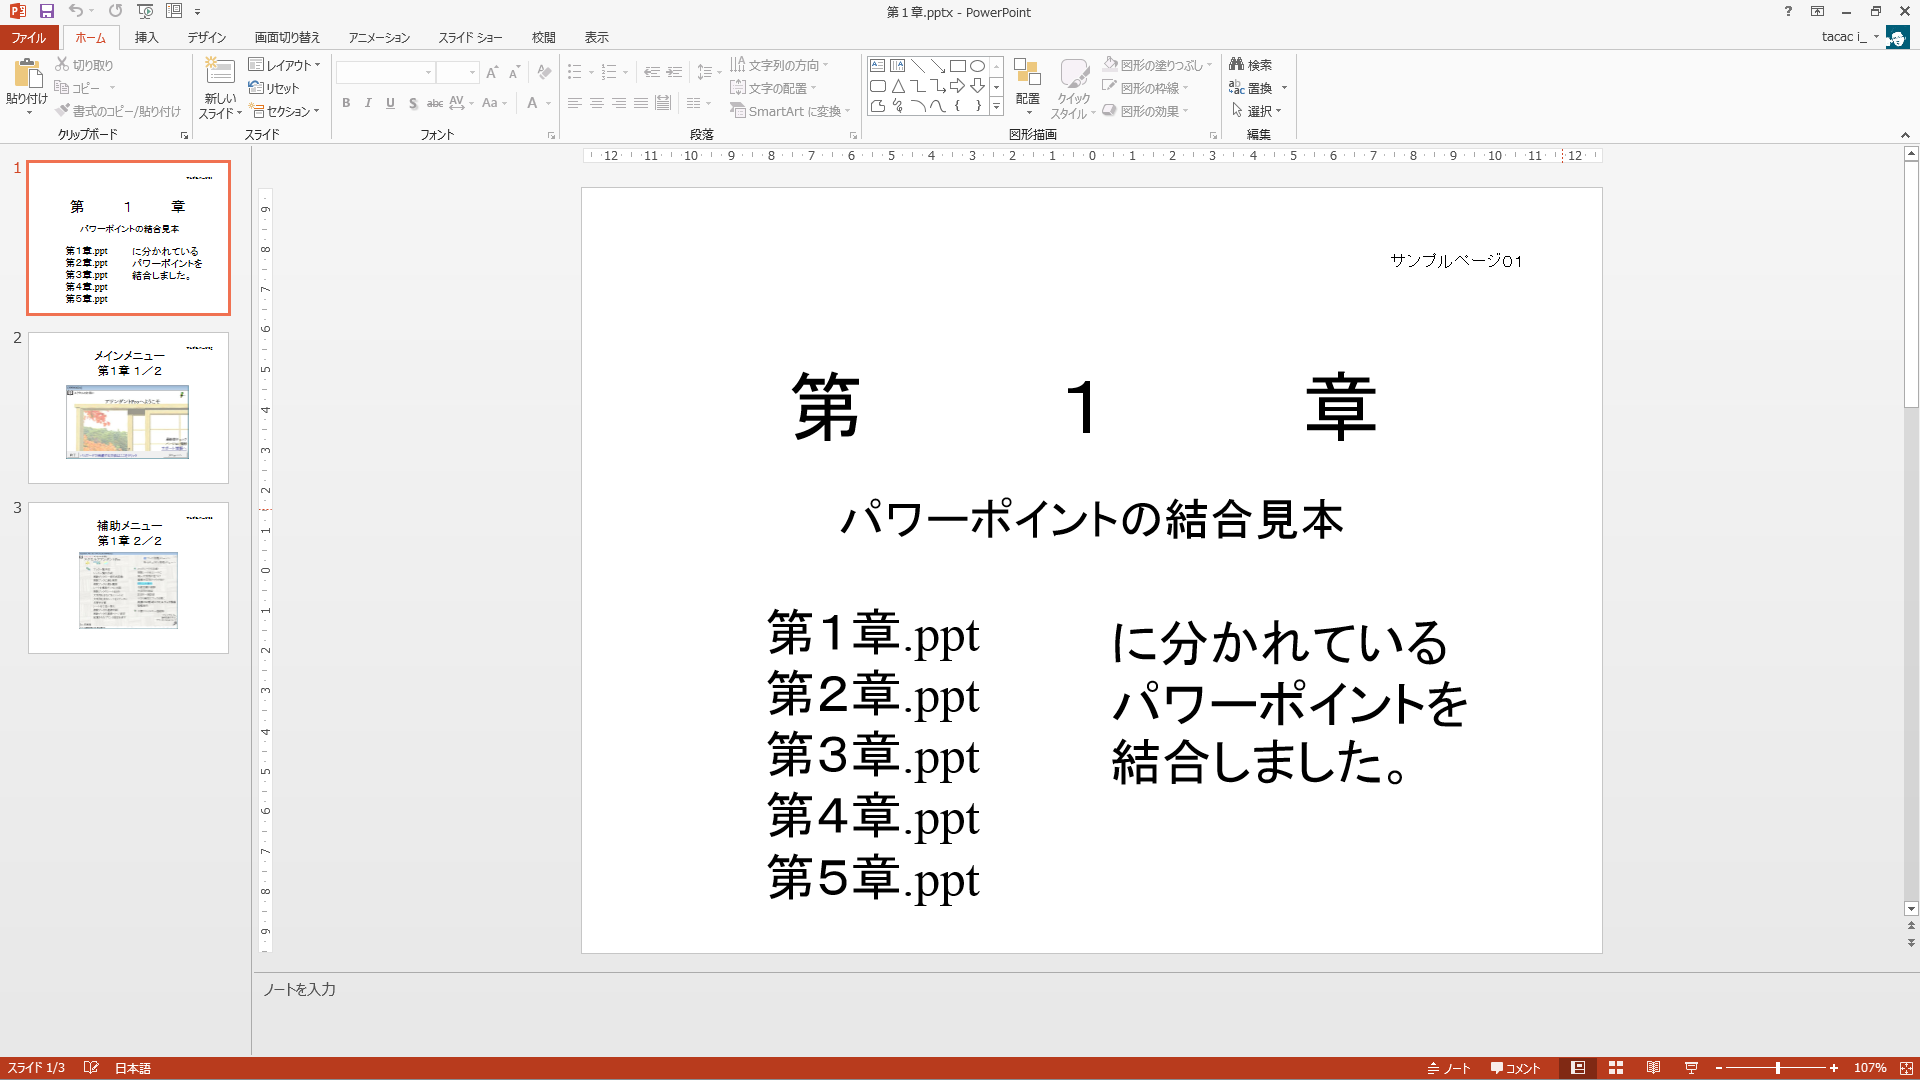
Task: Open the Arrange shapes tool
Action: pos(1027,84)
